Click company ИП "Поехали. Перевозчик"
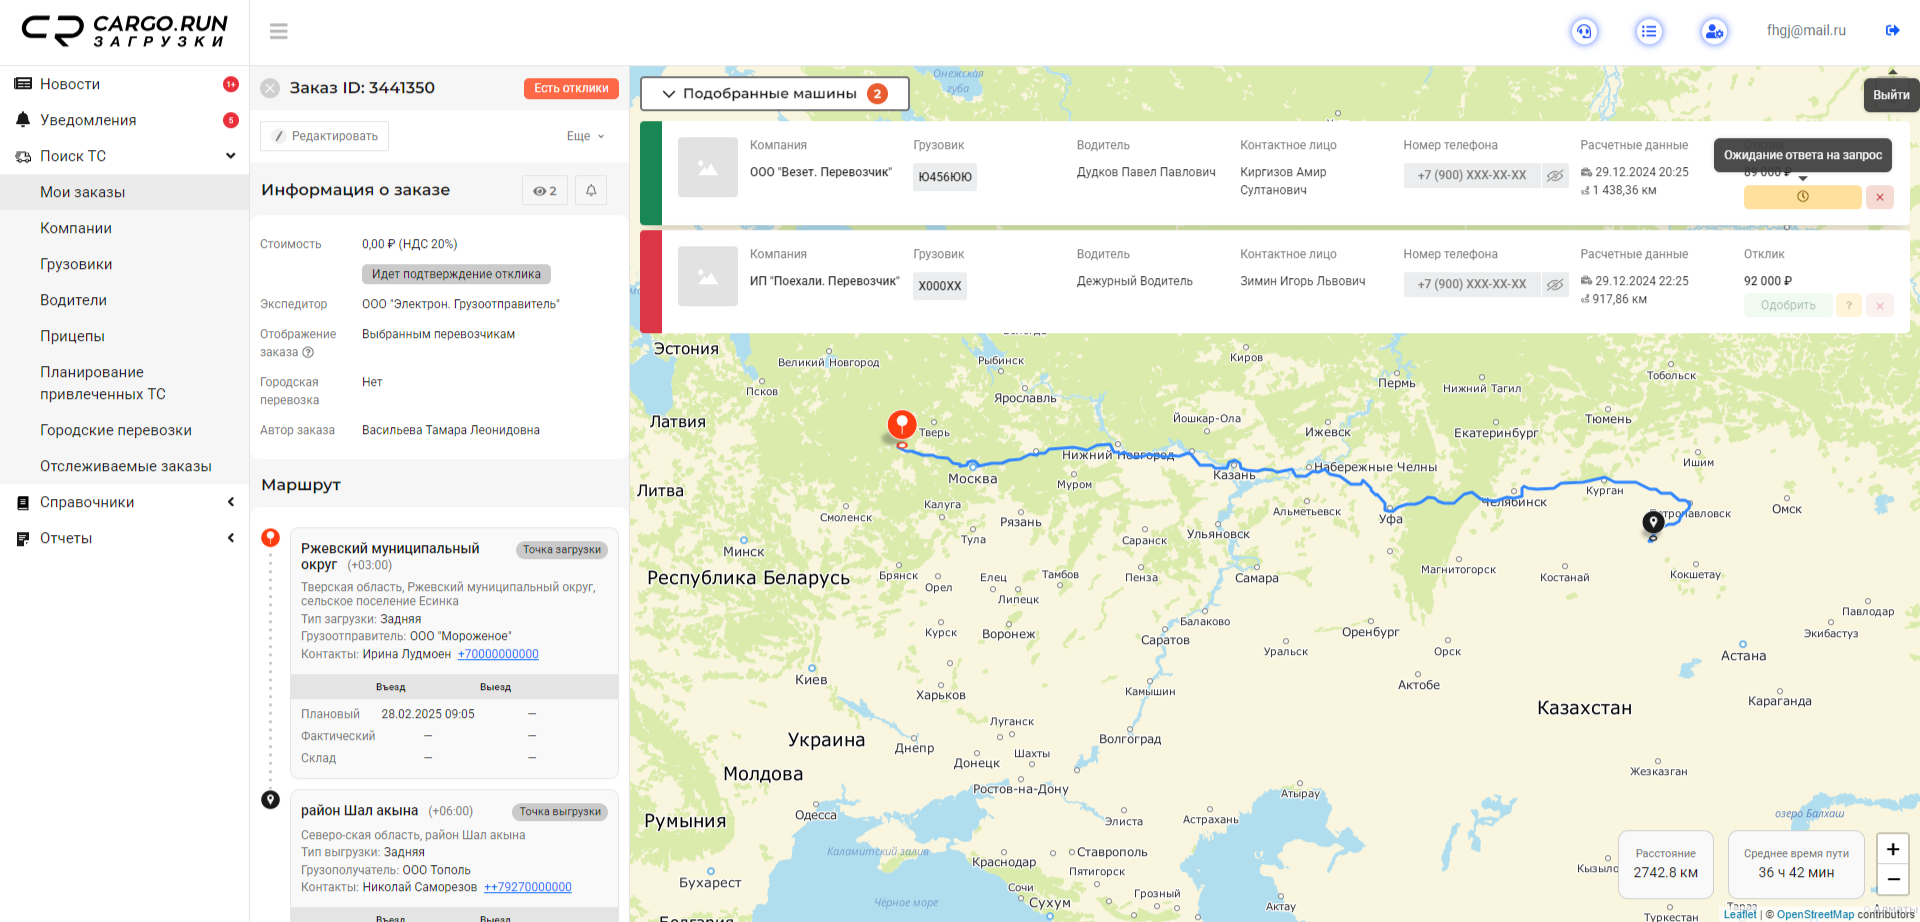The height and width of the screenshot is (922, 1920). 824,281
